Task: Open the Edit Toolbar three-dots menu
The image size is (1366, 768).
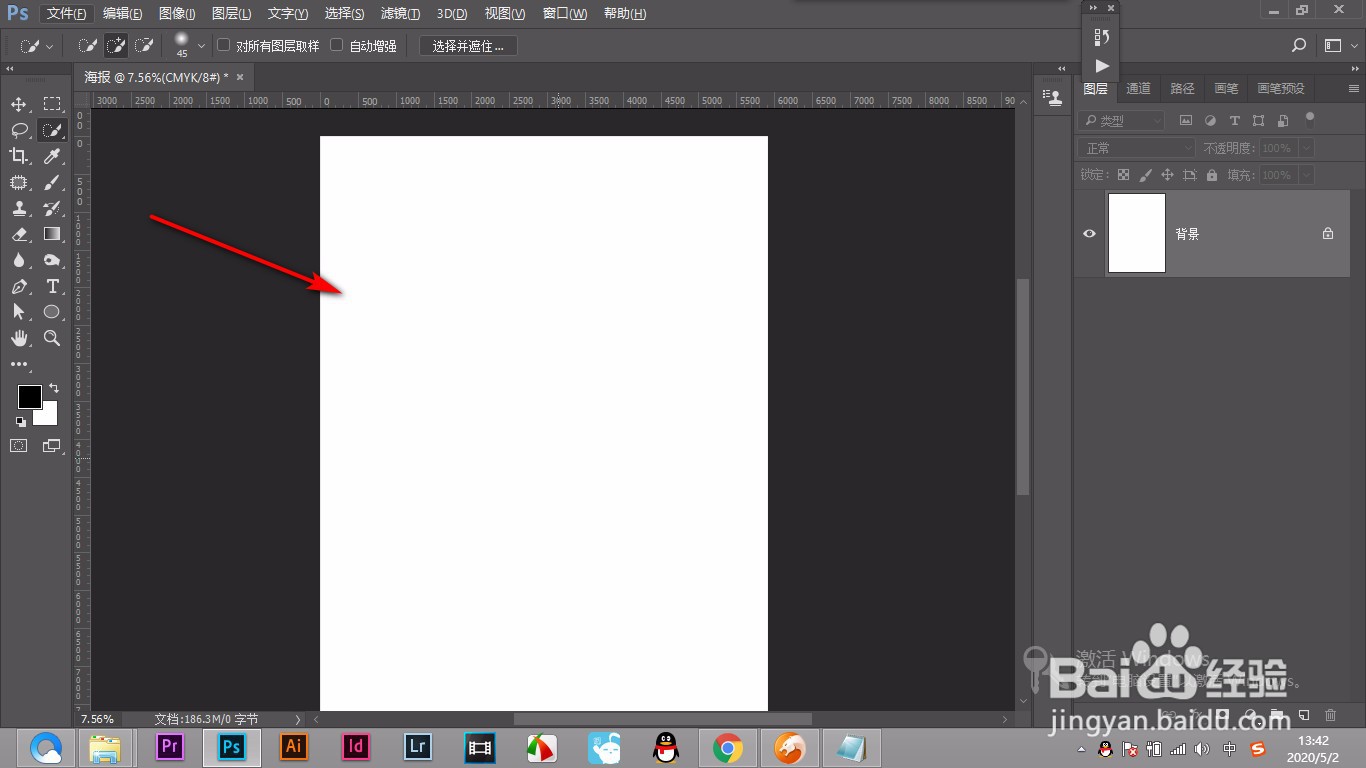Action: coord(19,365)
